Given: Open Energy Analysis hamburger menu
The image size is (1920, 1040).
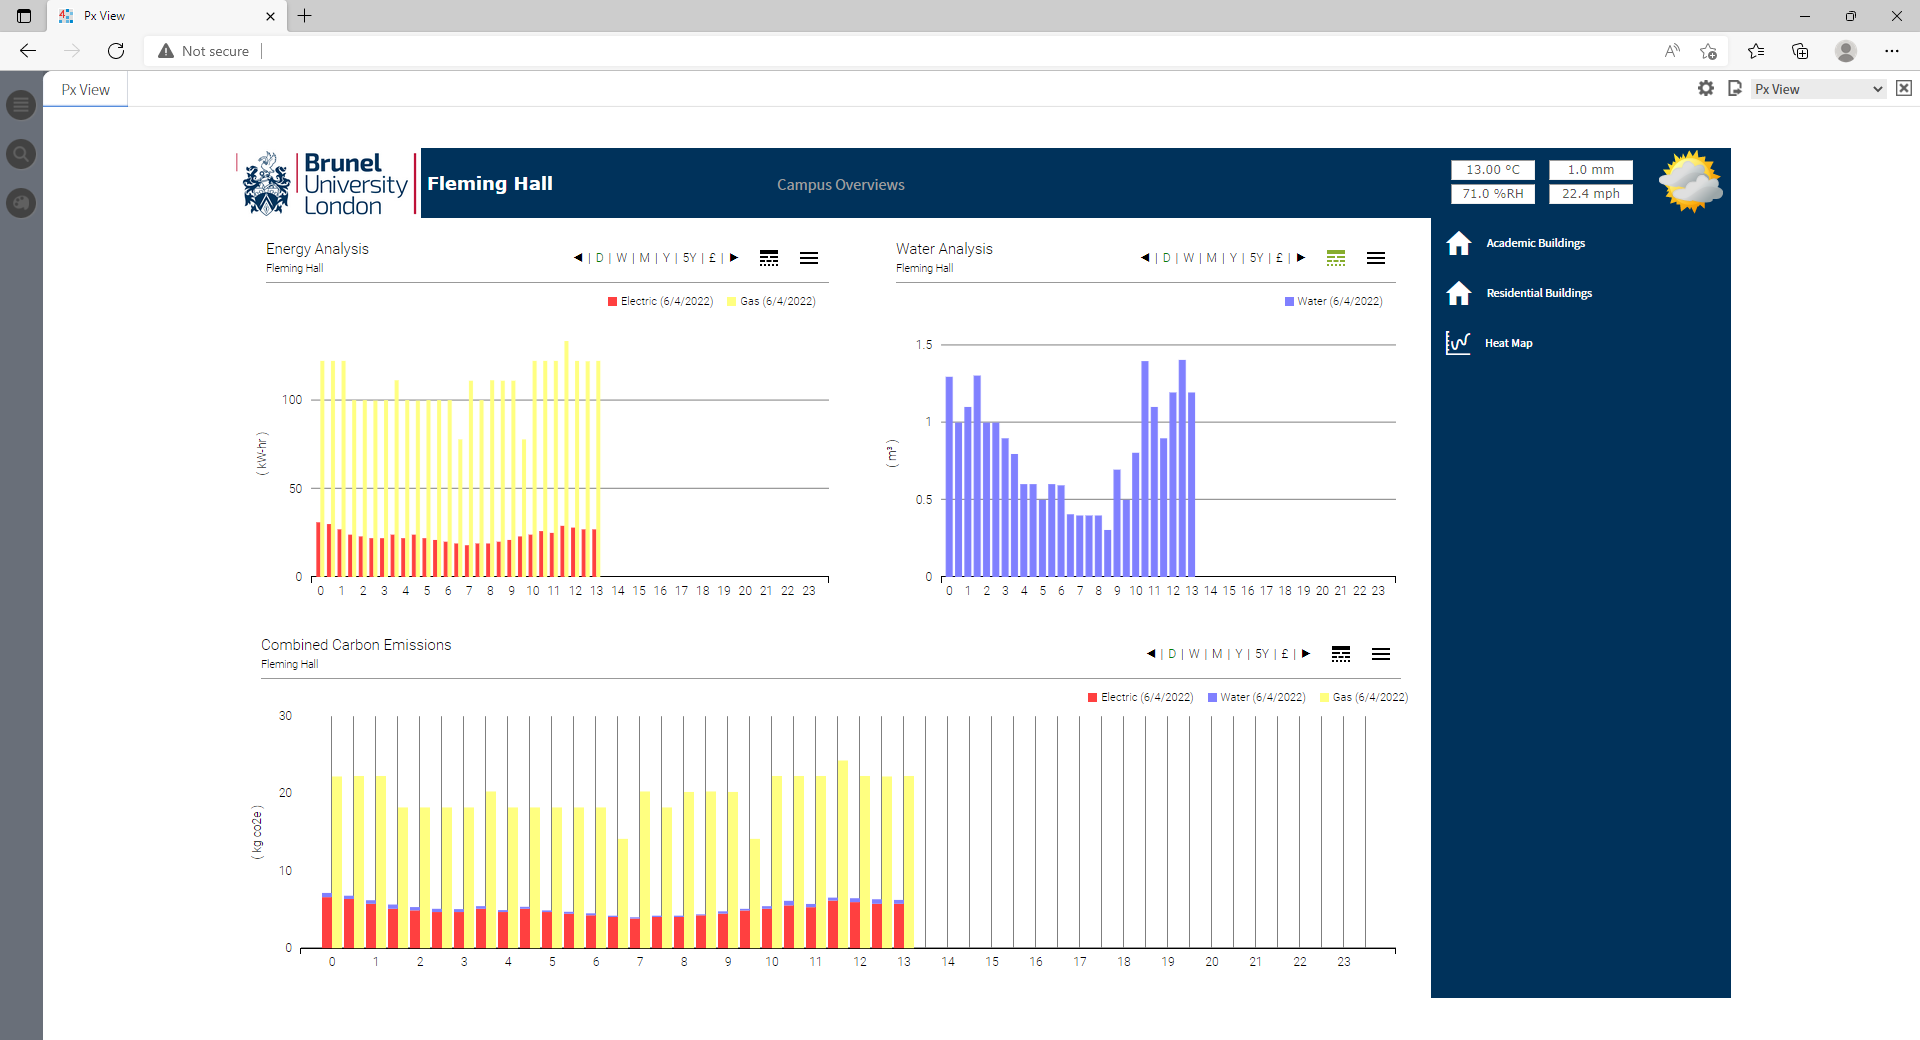Looking at the screenshot, I should point(809,258).
